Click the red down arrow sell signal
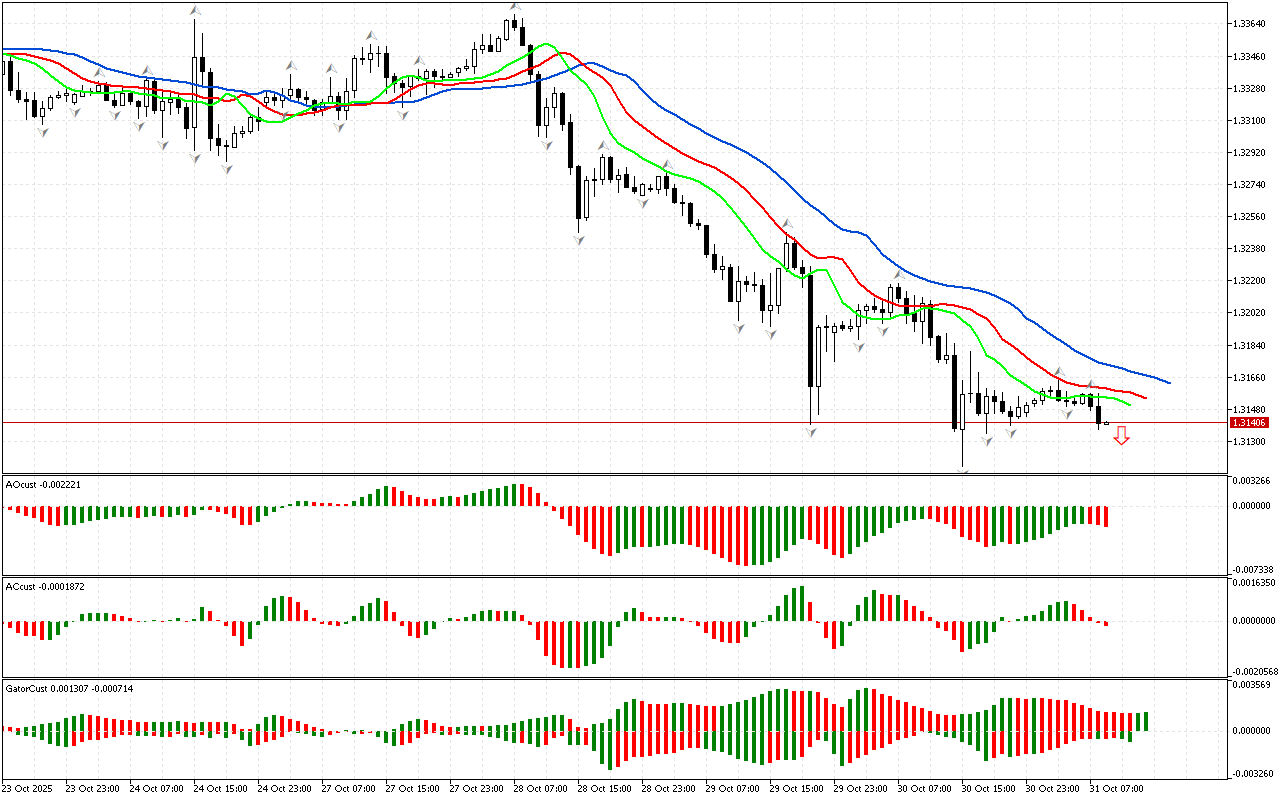1280x800 pixels. tap(1122, 435)
